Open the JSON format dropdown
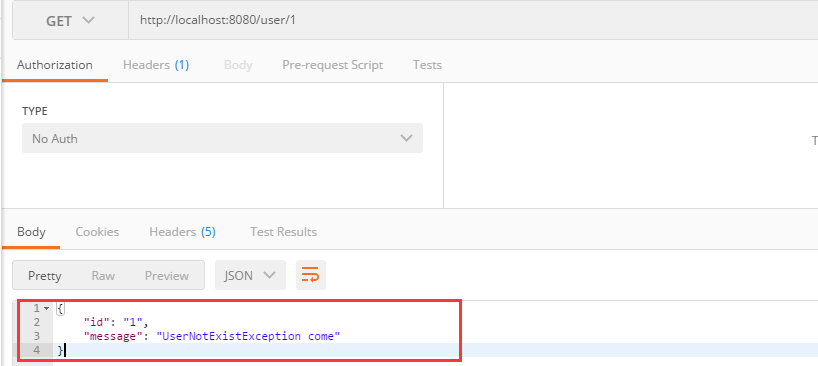This screenshot has width=818, height=366. 250,275
